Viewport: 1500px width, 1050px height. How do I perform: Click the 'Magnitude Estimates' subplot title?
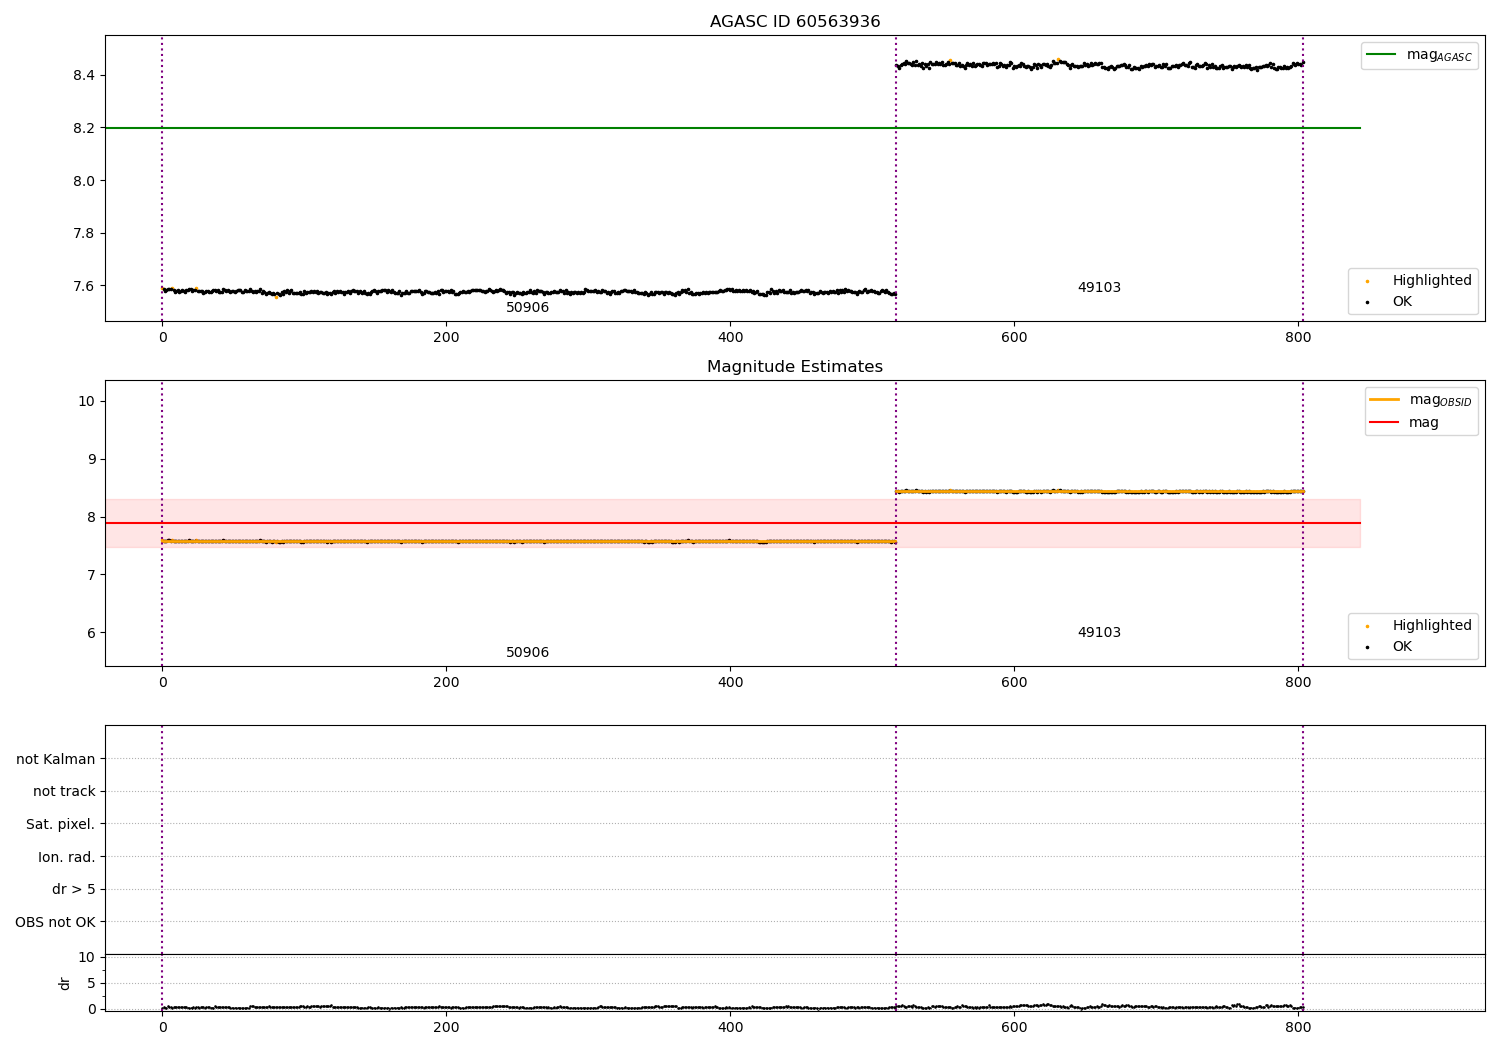(795, 367)
